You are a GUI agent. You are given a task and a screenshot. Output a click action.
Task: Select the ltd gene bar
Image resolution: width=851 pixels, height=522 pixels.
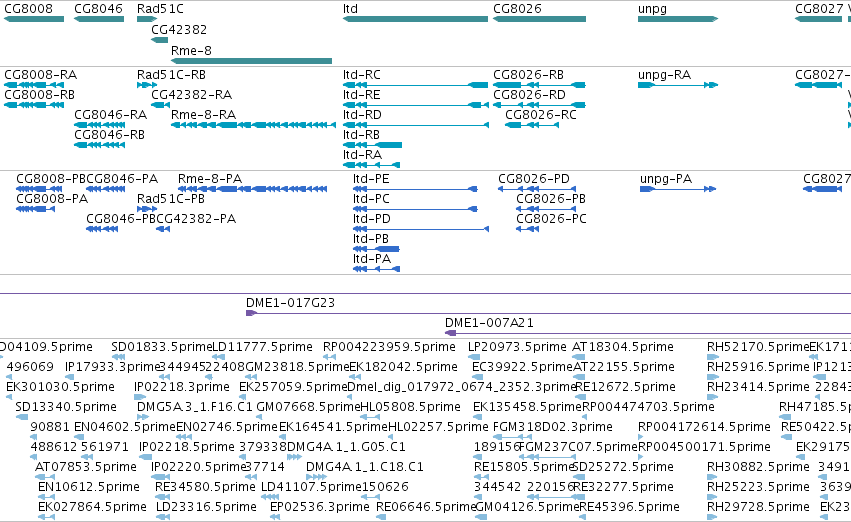(415, 19)
